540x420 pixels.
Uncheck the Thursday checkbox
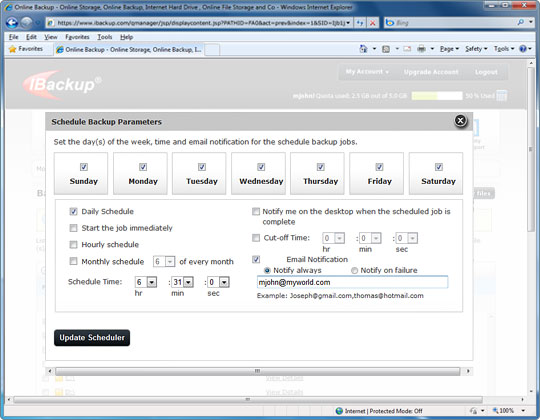321,167
